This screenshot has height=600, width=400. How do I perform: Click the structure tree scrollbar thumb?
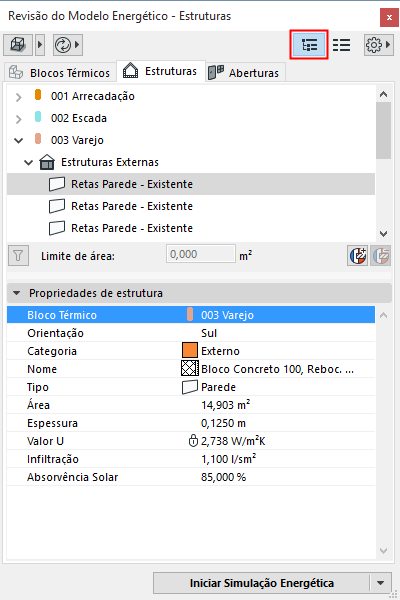[x=384, y=130]
